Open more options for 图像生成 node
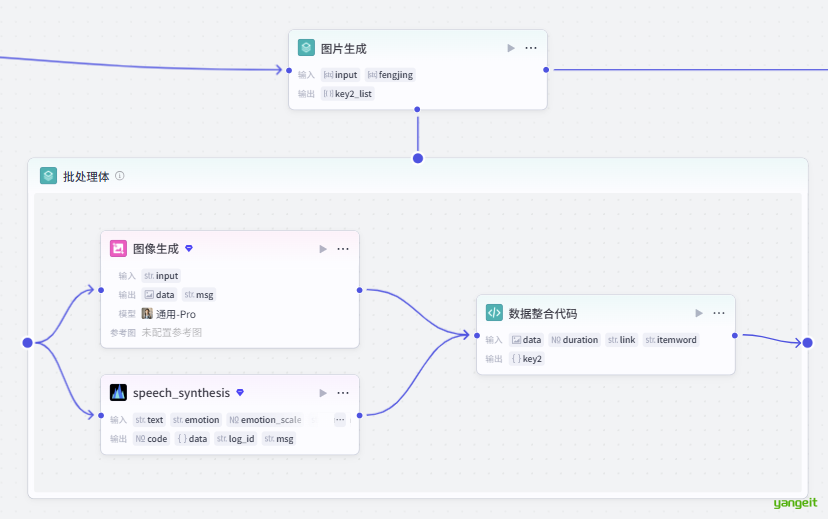The width and height of the screenshot is (828, 519). coord(343,249)
